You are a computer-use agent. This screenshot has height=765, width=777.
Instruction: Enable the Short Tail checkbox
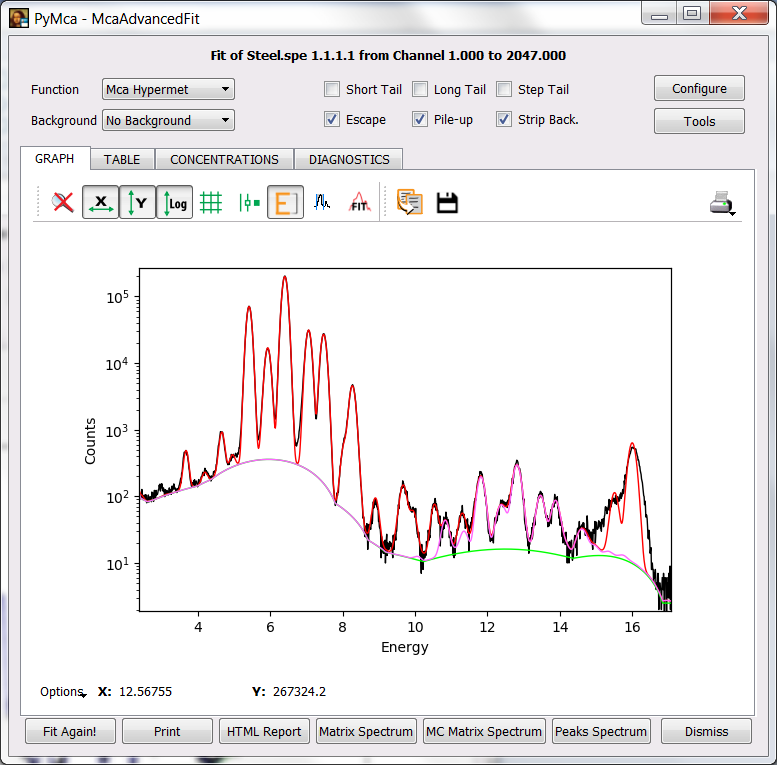pyautogui.click(x=332, y=90)
